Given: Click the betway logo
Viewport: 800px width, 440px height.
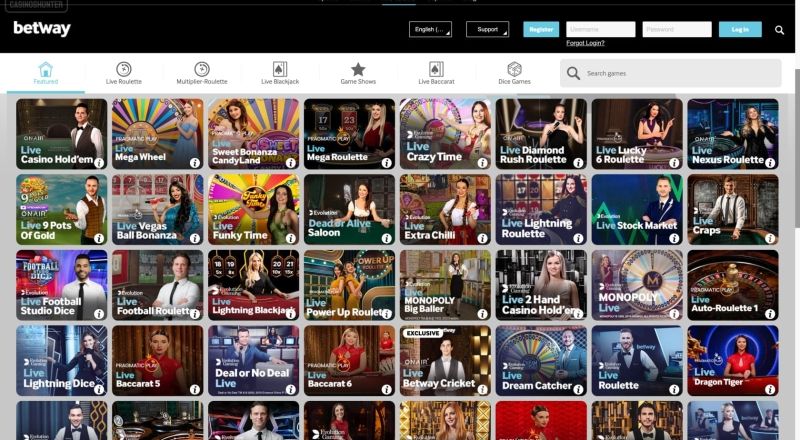Looking at the screenshot, I should click(x=42, y=29).
